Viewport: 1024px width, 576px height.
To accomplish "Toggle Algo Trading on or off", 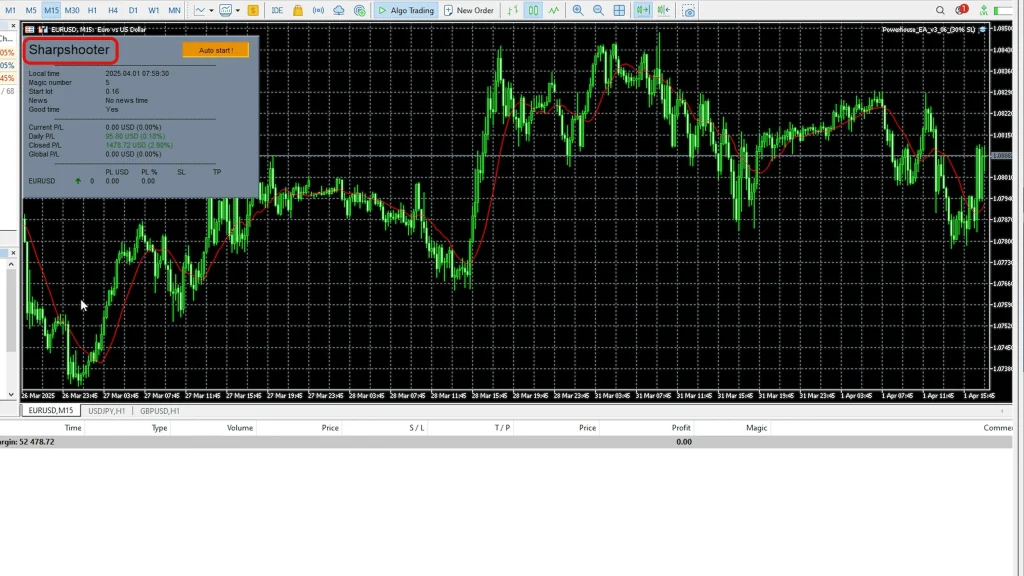I will pos(405,10).
